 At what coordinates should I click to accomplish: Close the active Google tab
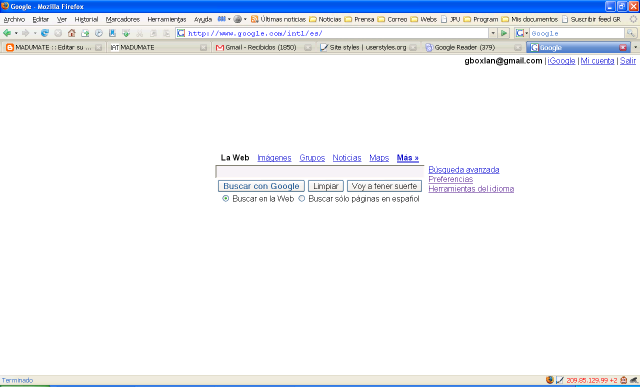tap(623, 47)
